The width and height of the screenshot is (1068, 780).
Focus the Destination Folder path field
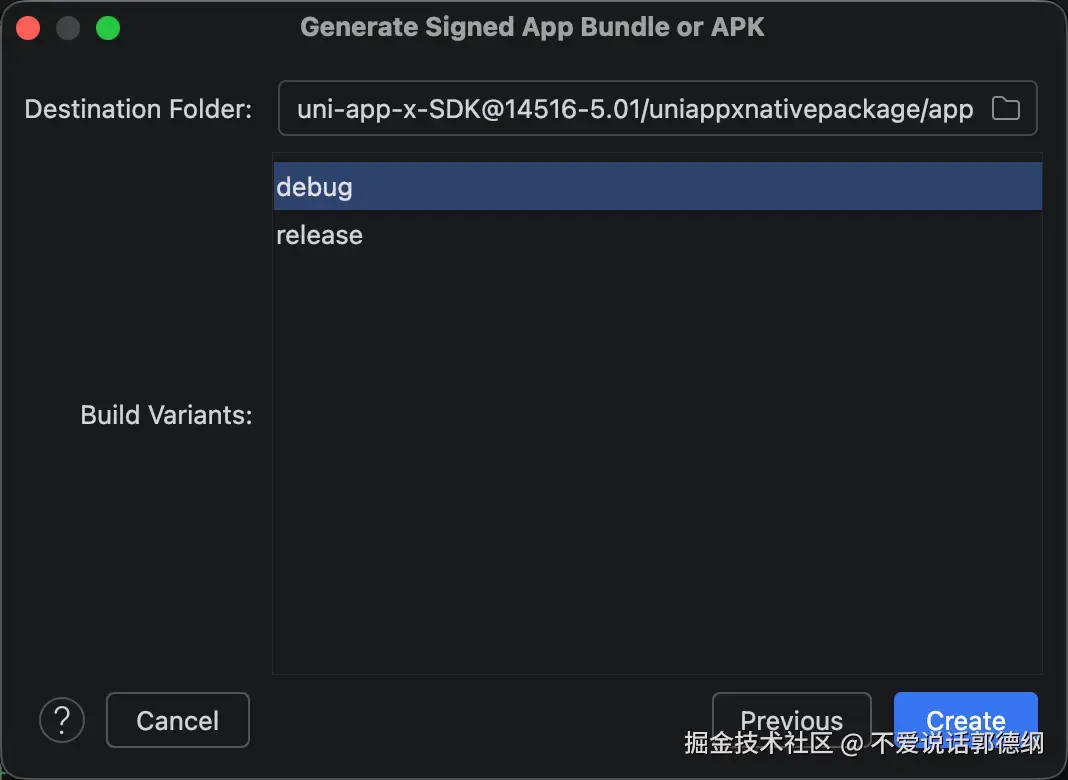657,108
